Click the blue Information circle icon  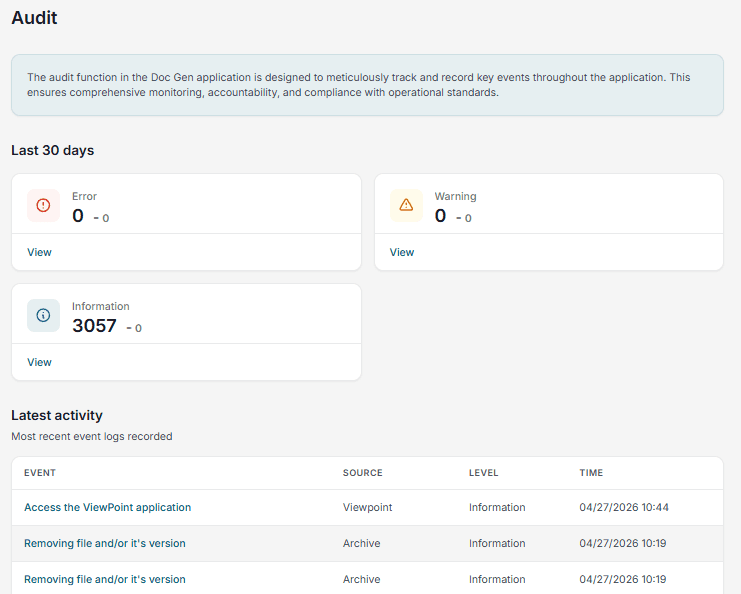(43, 315)
